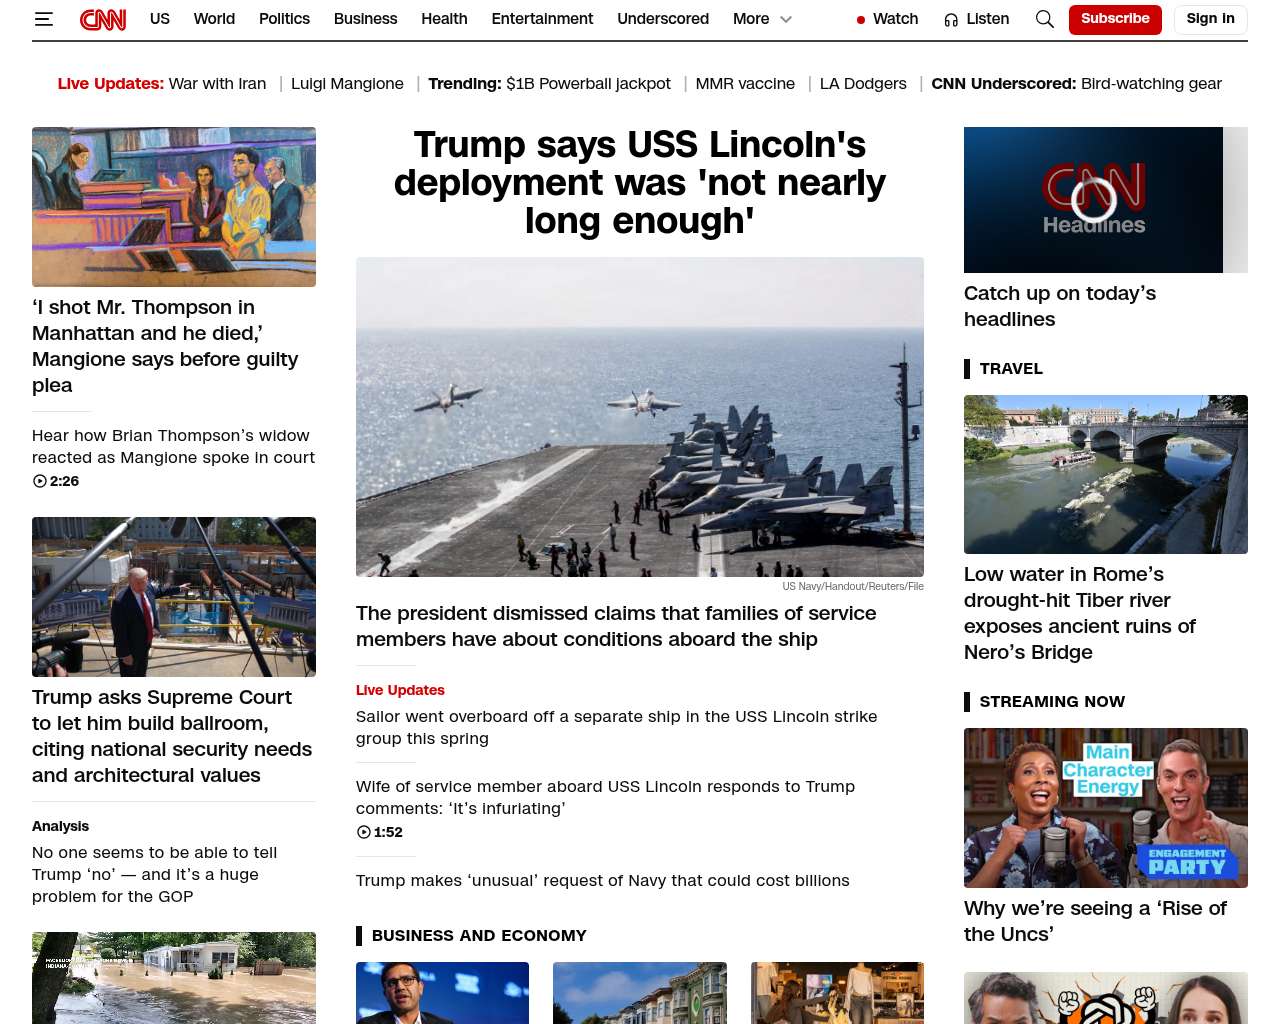Click the 'Live Updates:' red label
Image resolution: width=1280 pixels, height=1024 pixels.
point(111,84)
